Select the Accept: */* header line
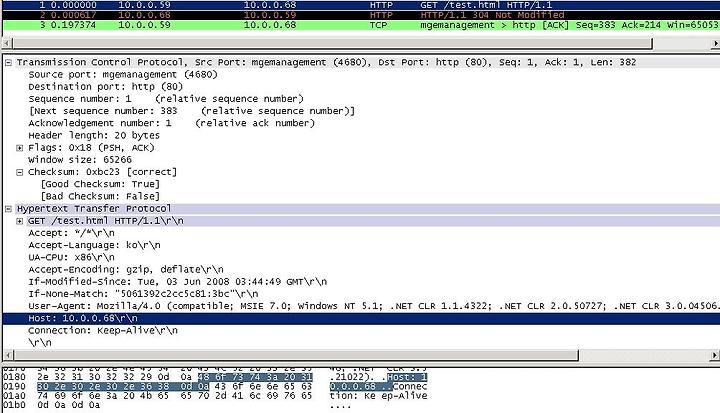The height and width of the screenshot is (413, 720). pos(71,233)
